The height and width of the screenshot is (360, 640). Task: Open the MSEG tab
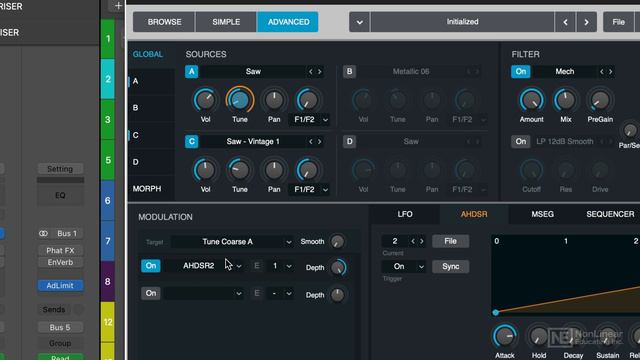(542, 214)
